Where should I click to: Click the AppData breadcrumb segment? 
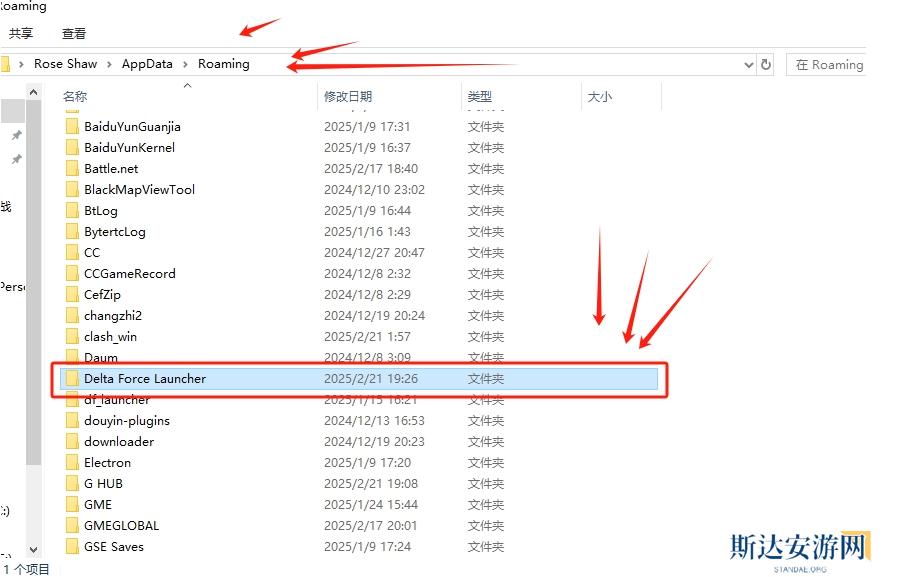(147, 64)
